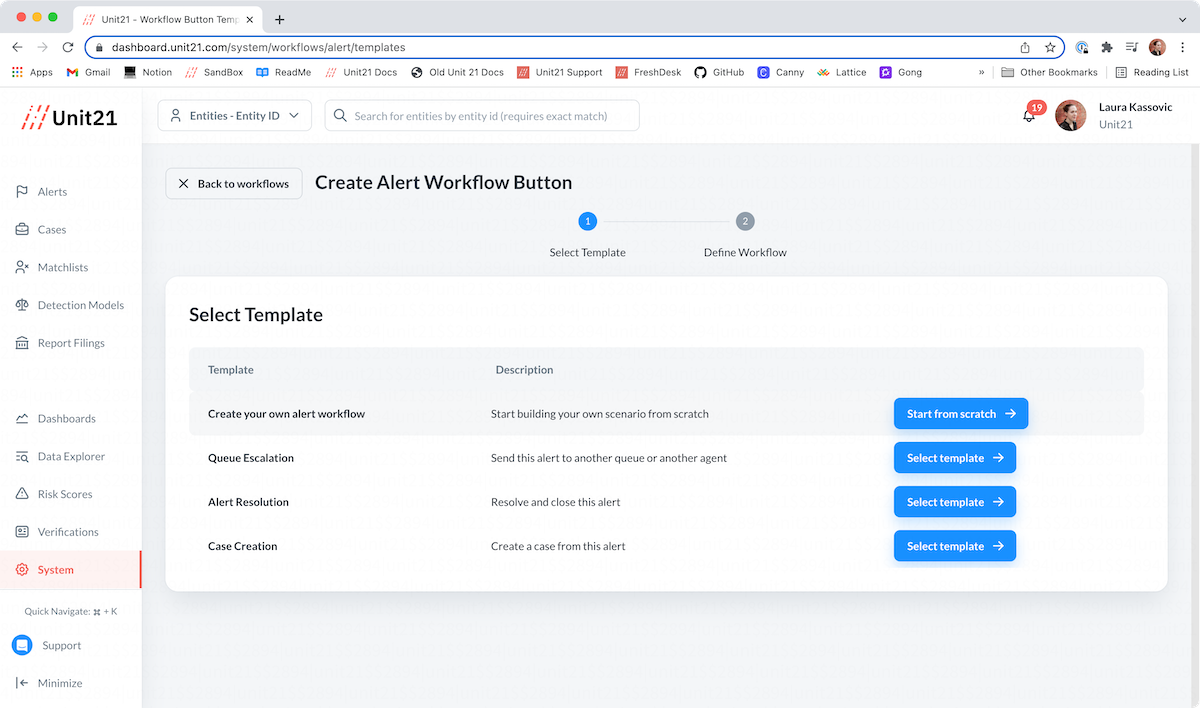This screenshot has height=708, width=1200.
Task: Click 'Queue Escalation' template name
Action: click(x=251, y=458)
